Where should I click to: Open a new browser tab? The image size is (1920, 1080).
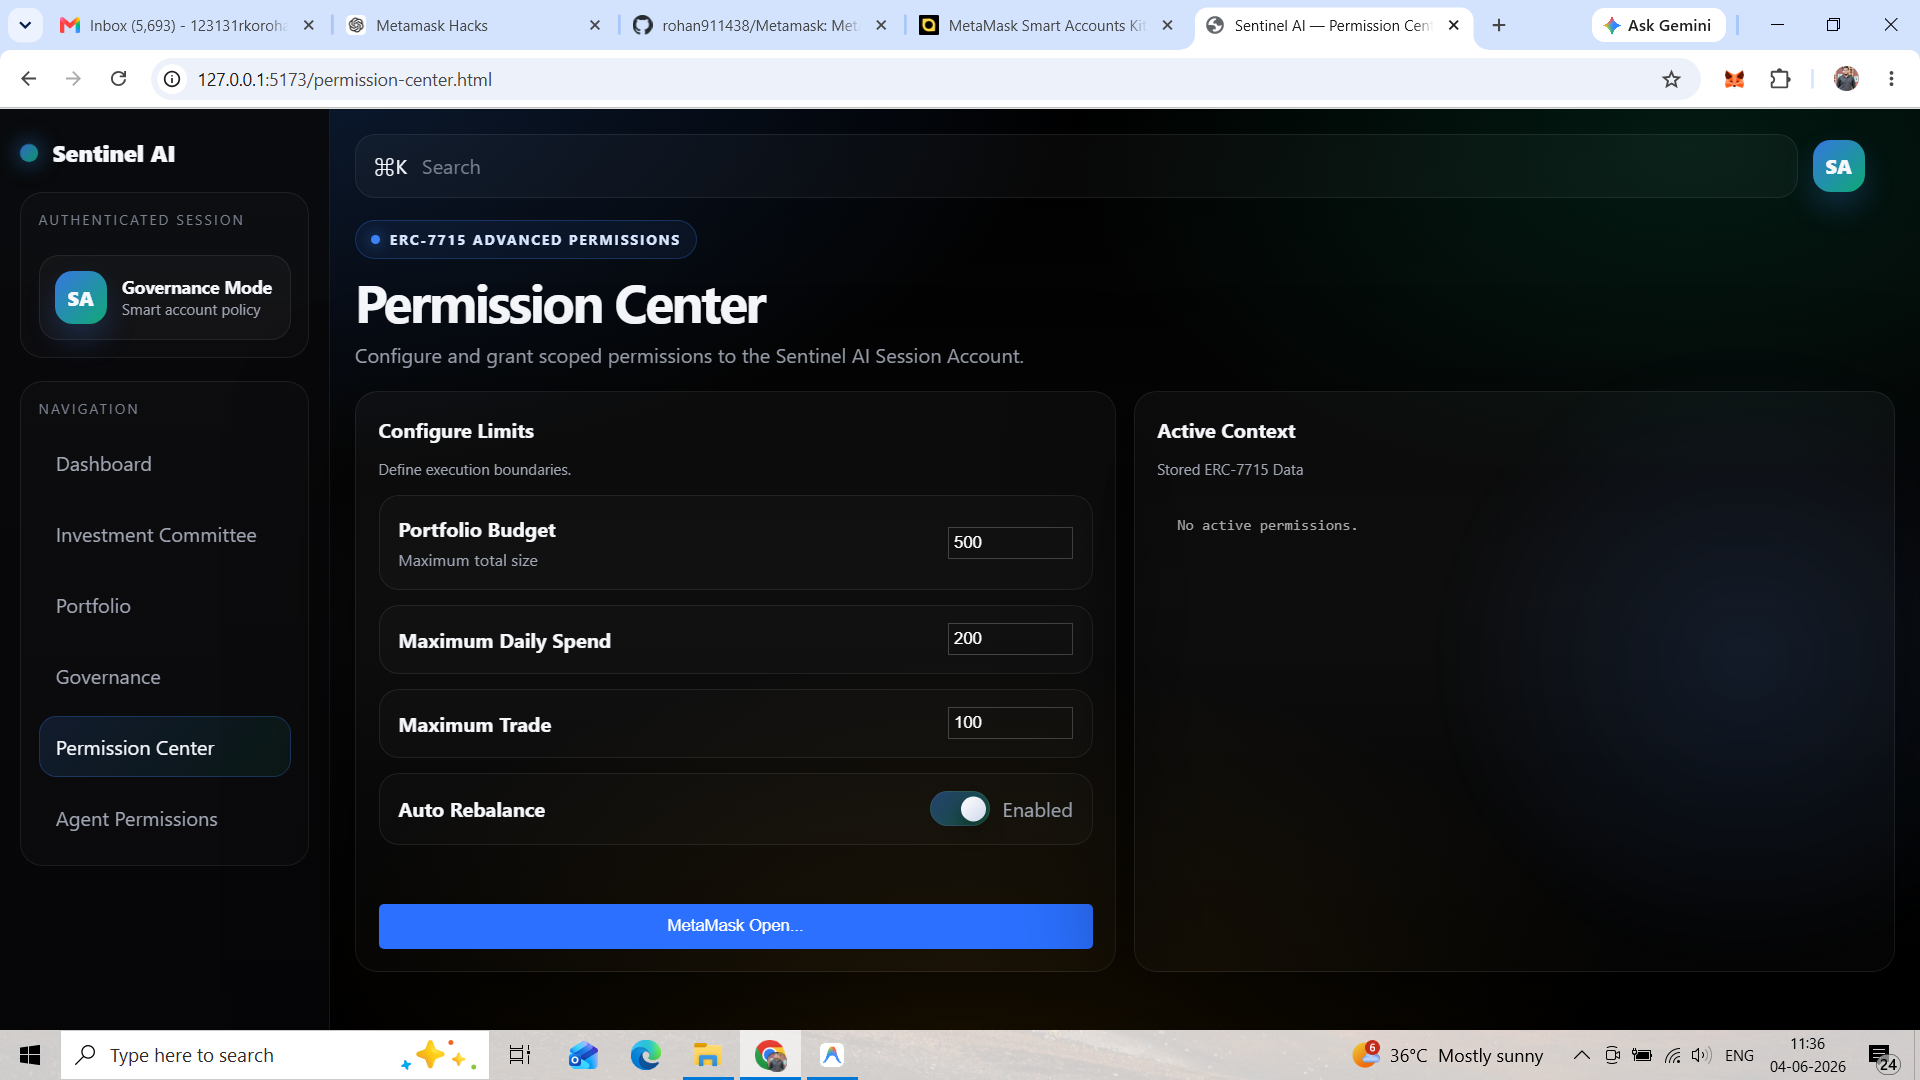[x=1498, y=25]
